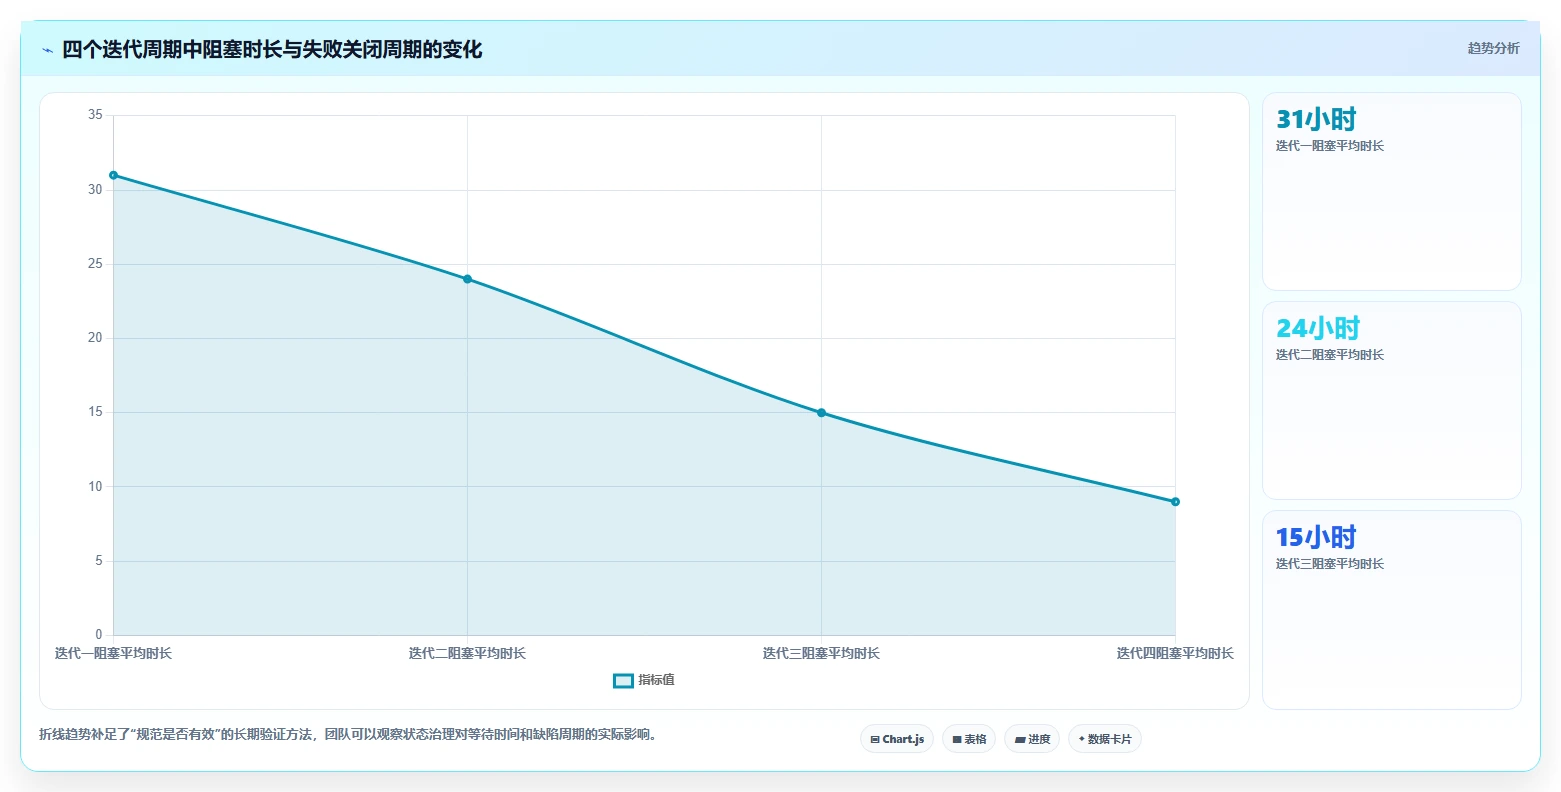Screen dimensions: 1561x792
Task: Click the y-axis tick label 0
Action: 99,635
